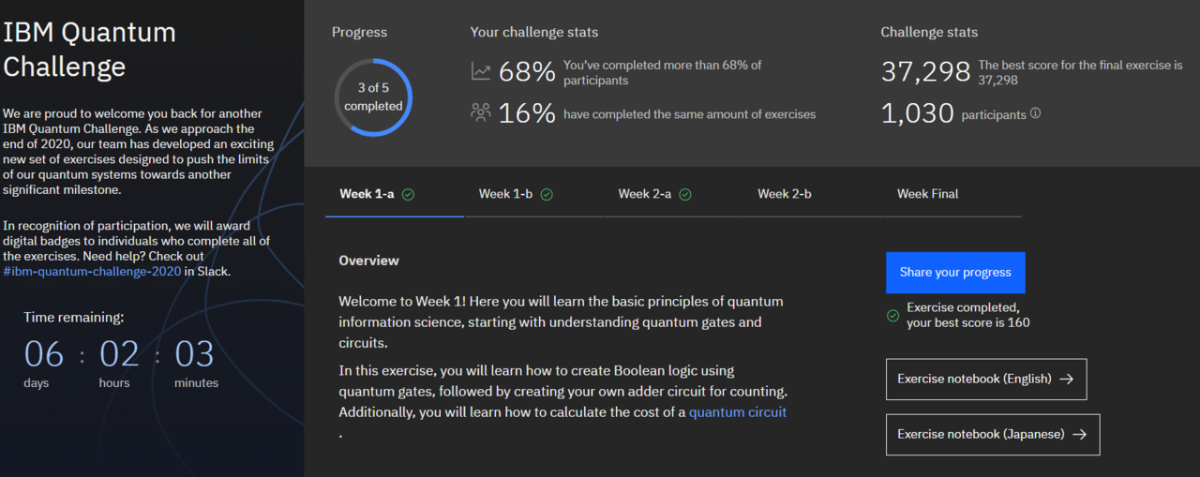
Task: Click the green checkmark on Week 1-a
Action: (x=408, y=194)
